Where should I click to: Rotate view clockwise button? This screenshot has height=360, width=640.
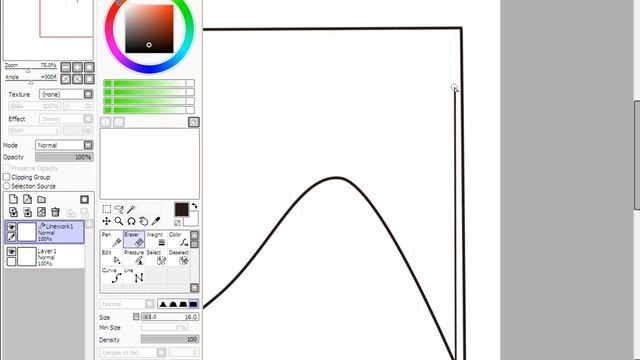(78, 79)
